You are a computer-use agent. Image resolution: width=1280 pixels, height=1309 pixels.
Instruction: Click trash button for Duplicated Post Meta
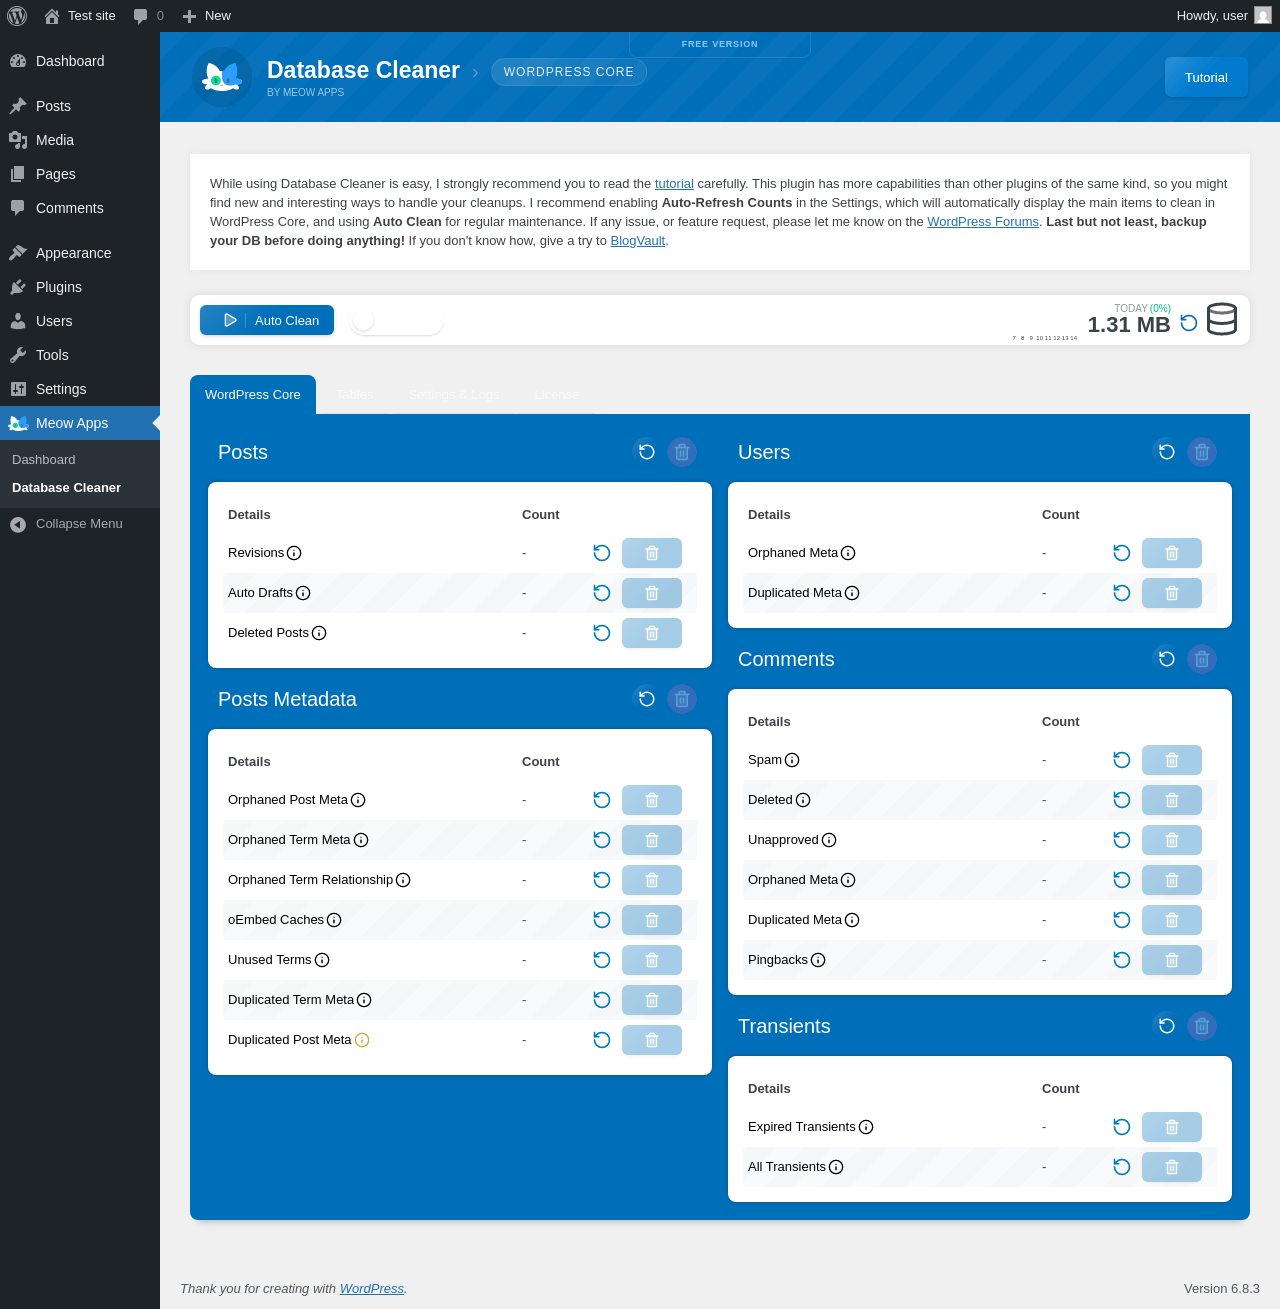tap(652, 1040)
